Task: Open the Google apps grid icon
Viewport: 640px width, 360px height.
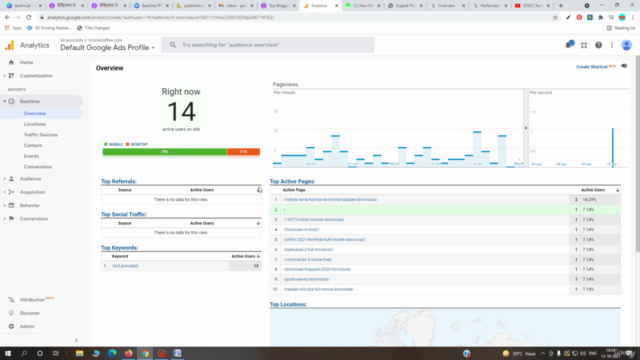Action: [x=584, y=45]
